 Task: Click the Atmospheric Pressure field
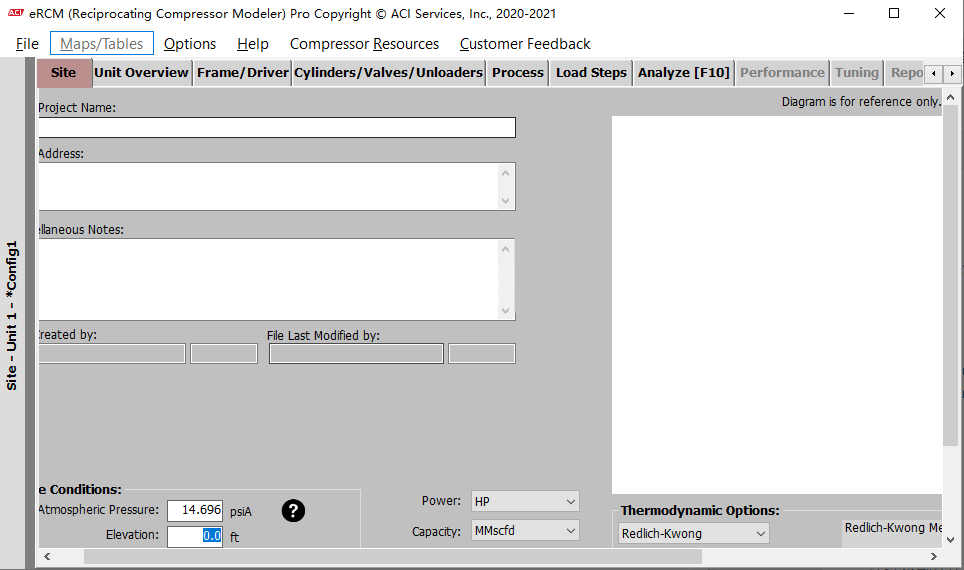[195, 510]
